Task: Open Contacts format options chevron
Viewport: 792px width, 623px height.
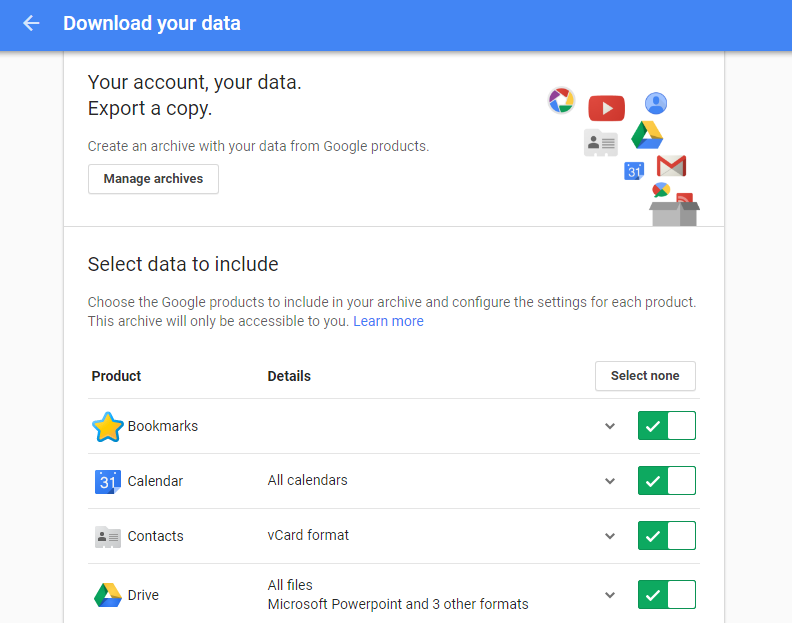Action: coord(610,536)
